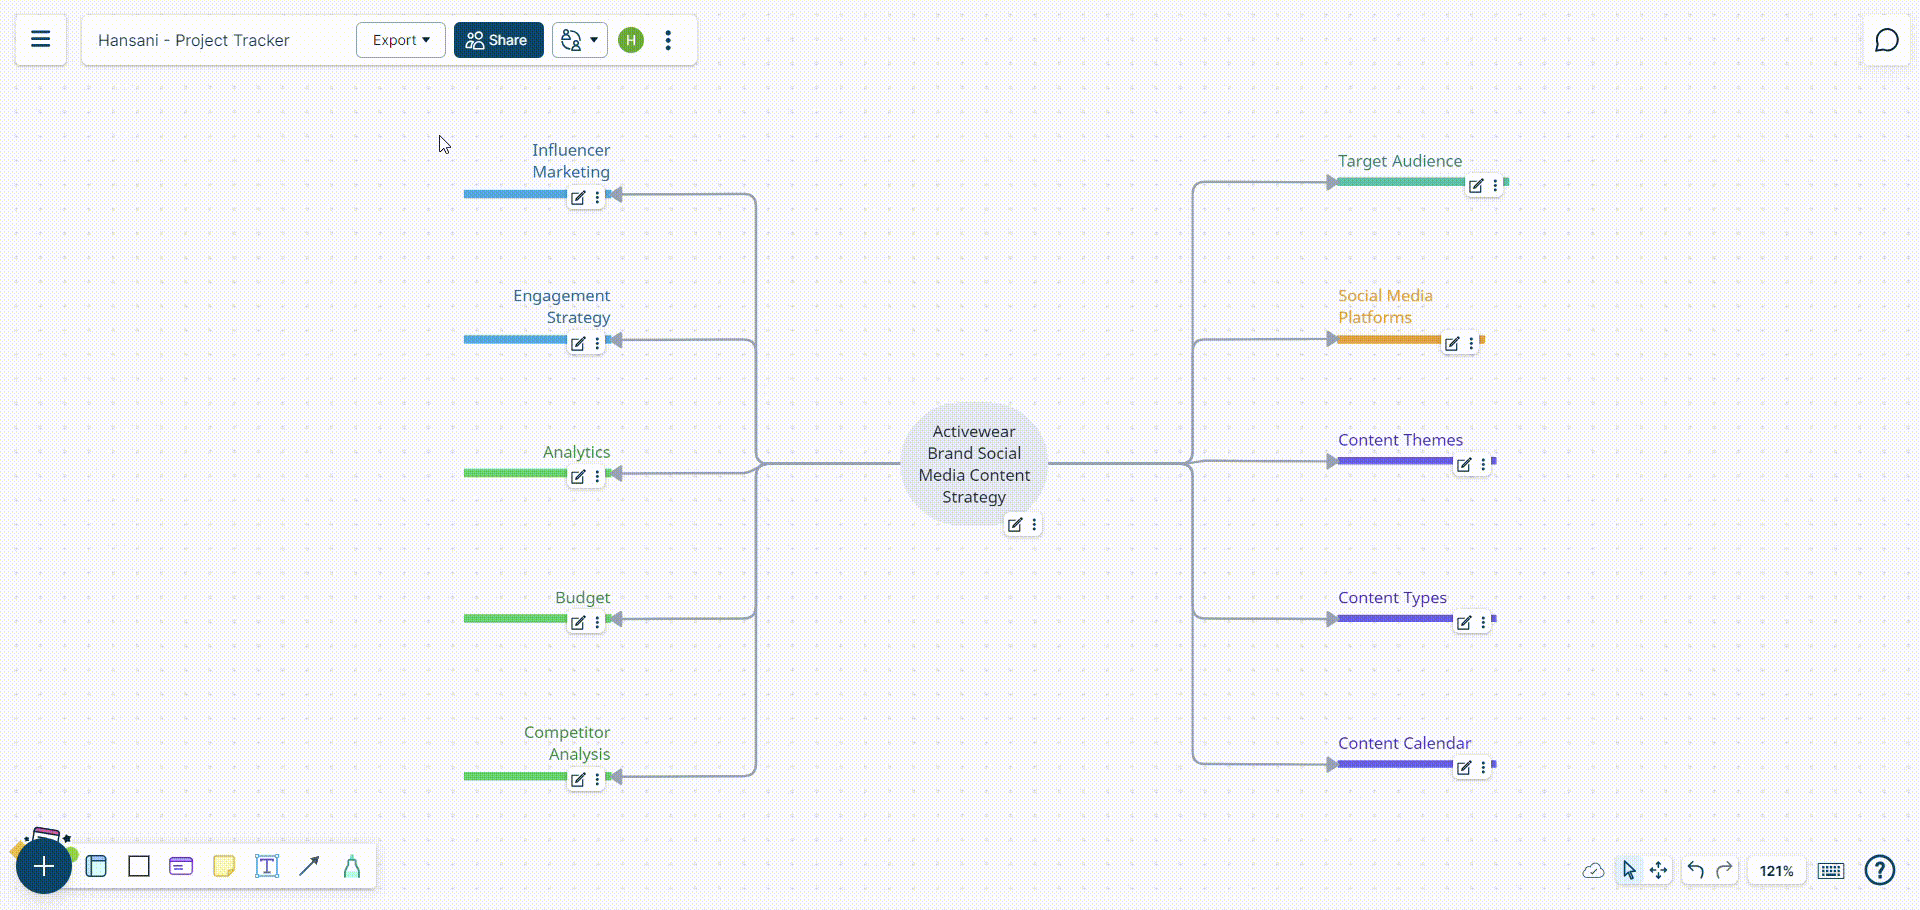Edit the Engagement Strategy node
This screenshot has height=910, width=1920.
coord(578,344)
